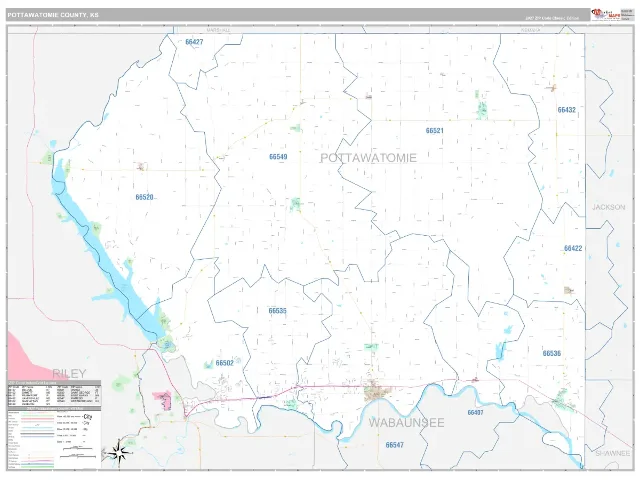Click the MarketMaps logo in header

click(606, 15)
